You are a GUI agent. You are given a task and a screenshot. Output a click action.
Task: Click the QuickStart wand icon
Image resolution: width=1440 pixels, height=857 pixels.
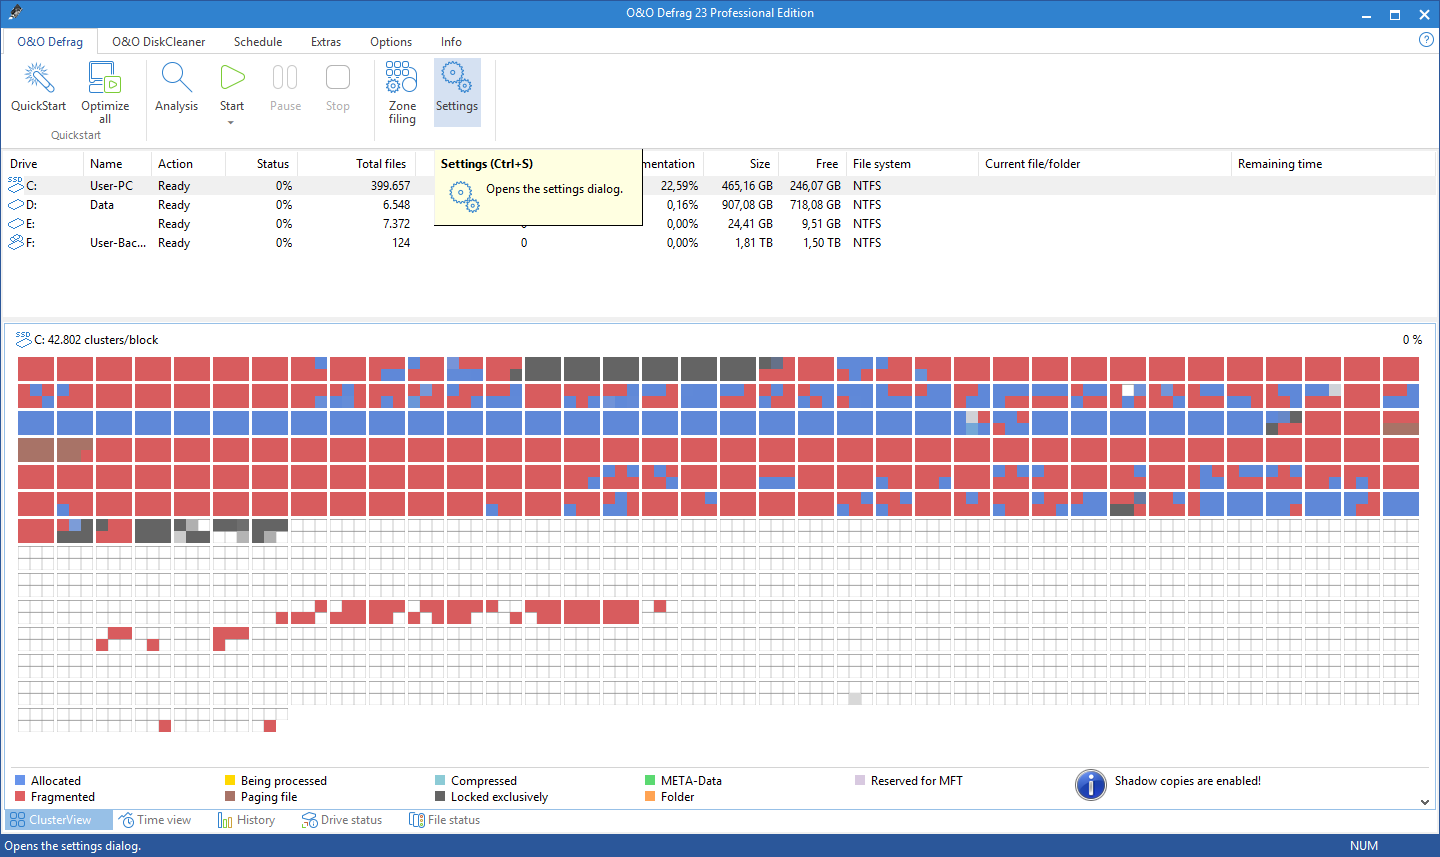coord(38,78)
